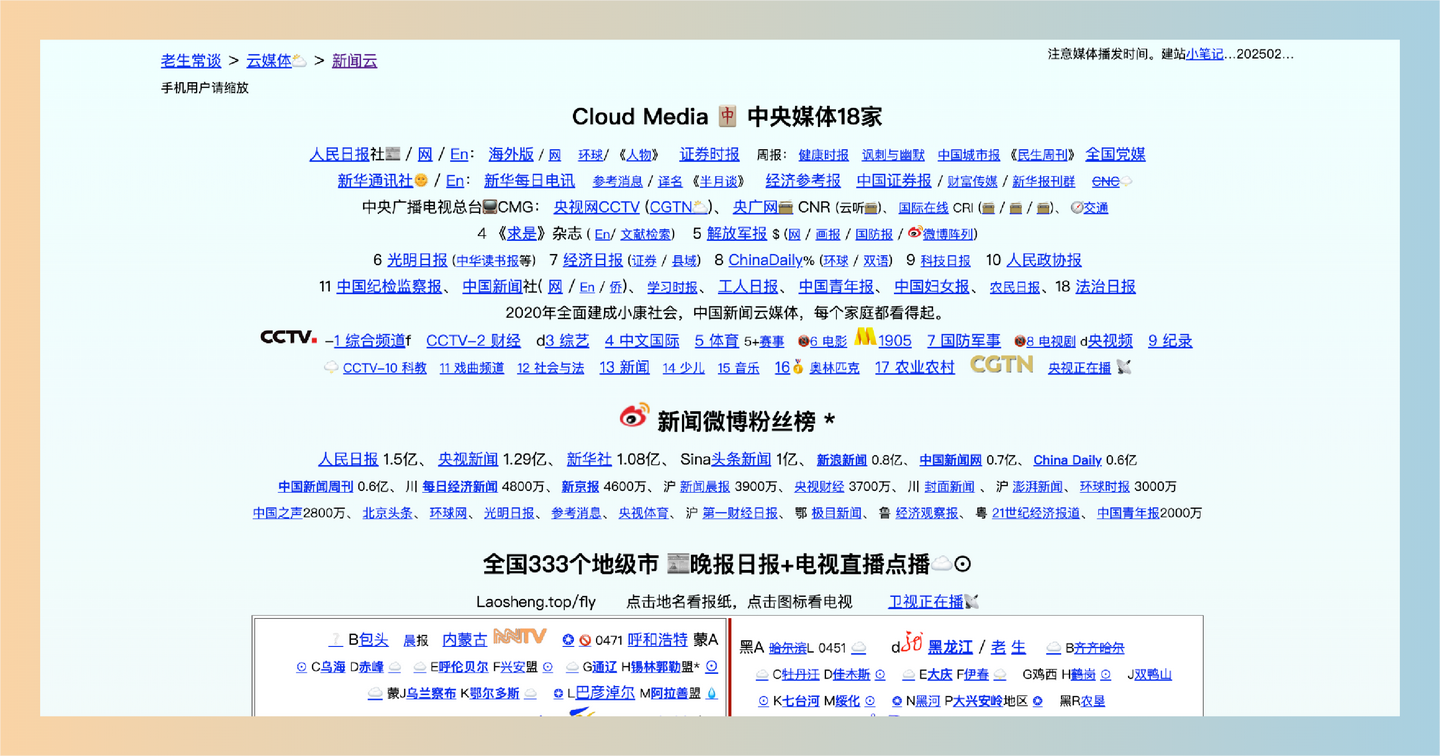Viewport: 1440px width, 756px height.
Task: Open the ChinaDaily link in the central media list
Action: [x=765, y=260]
